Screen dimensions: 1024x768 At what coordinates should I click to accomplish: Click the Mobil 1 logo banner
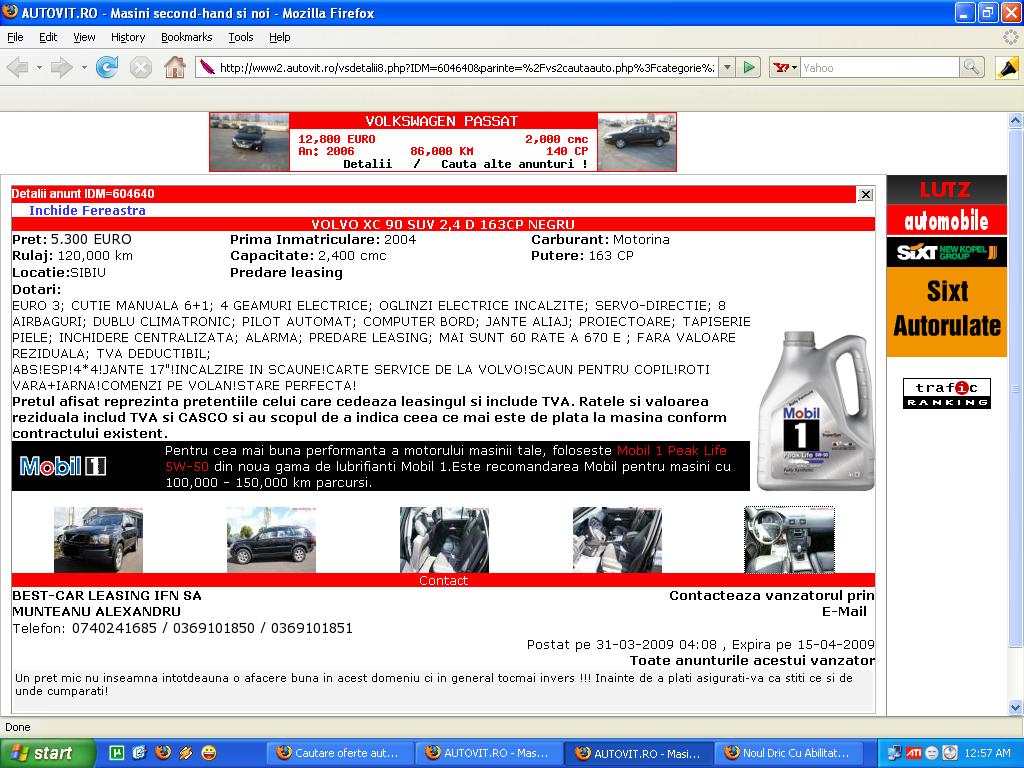tap(63, 466)
